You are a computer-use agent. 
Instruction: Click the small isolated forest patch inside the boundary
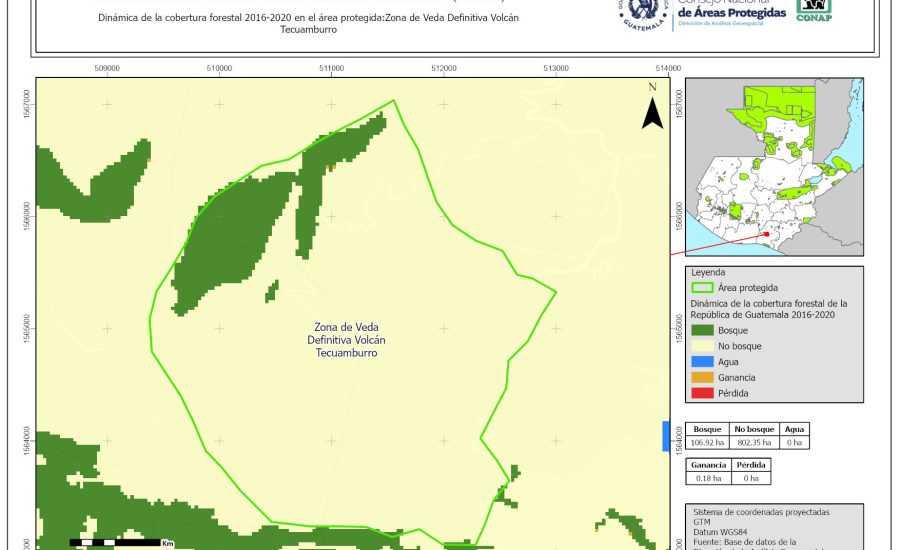[x=271, y=291]
